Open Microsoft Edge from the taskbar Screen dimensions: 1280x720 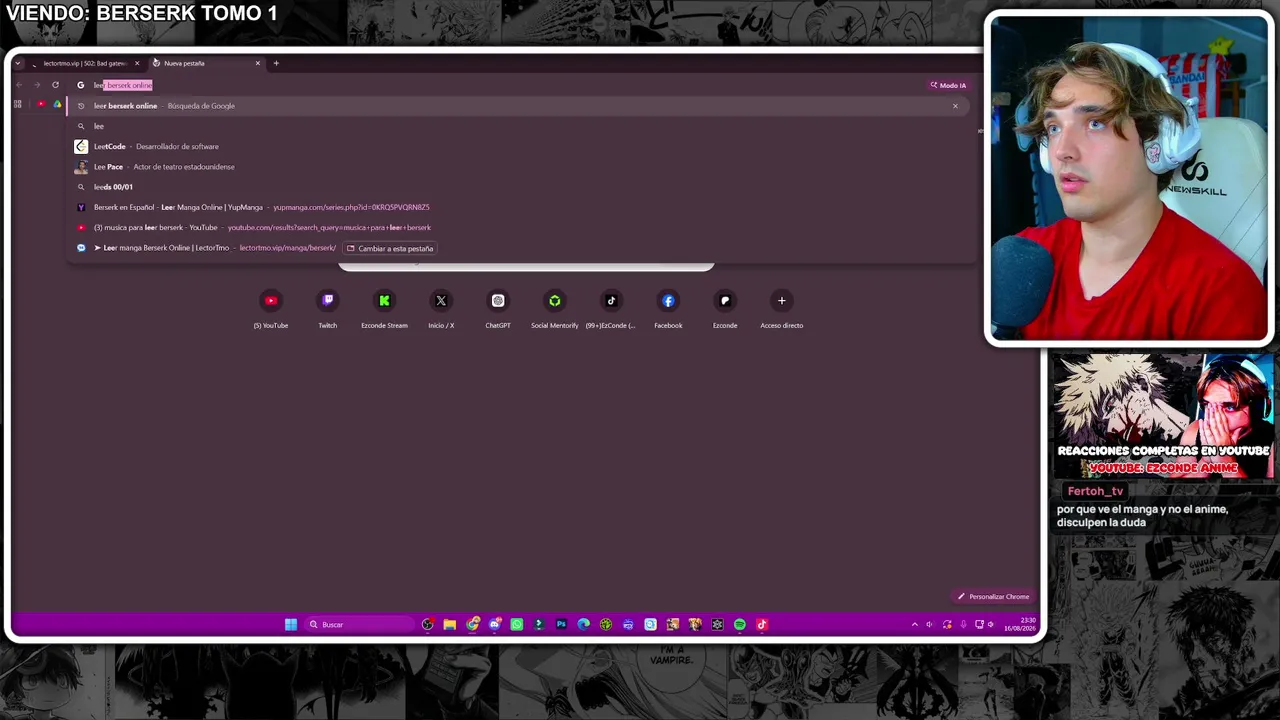[584, 625]
